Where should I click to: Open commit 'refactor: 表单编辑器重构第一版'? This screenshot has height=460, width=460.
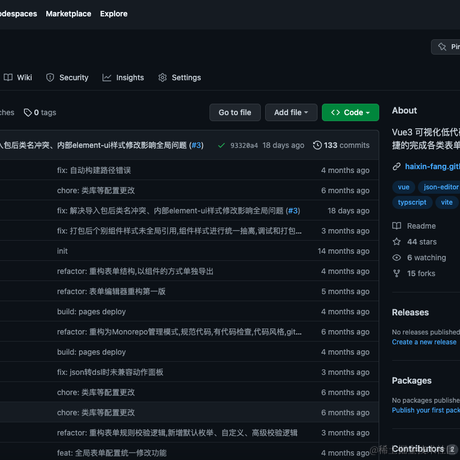click(x=111, y=291)
